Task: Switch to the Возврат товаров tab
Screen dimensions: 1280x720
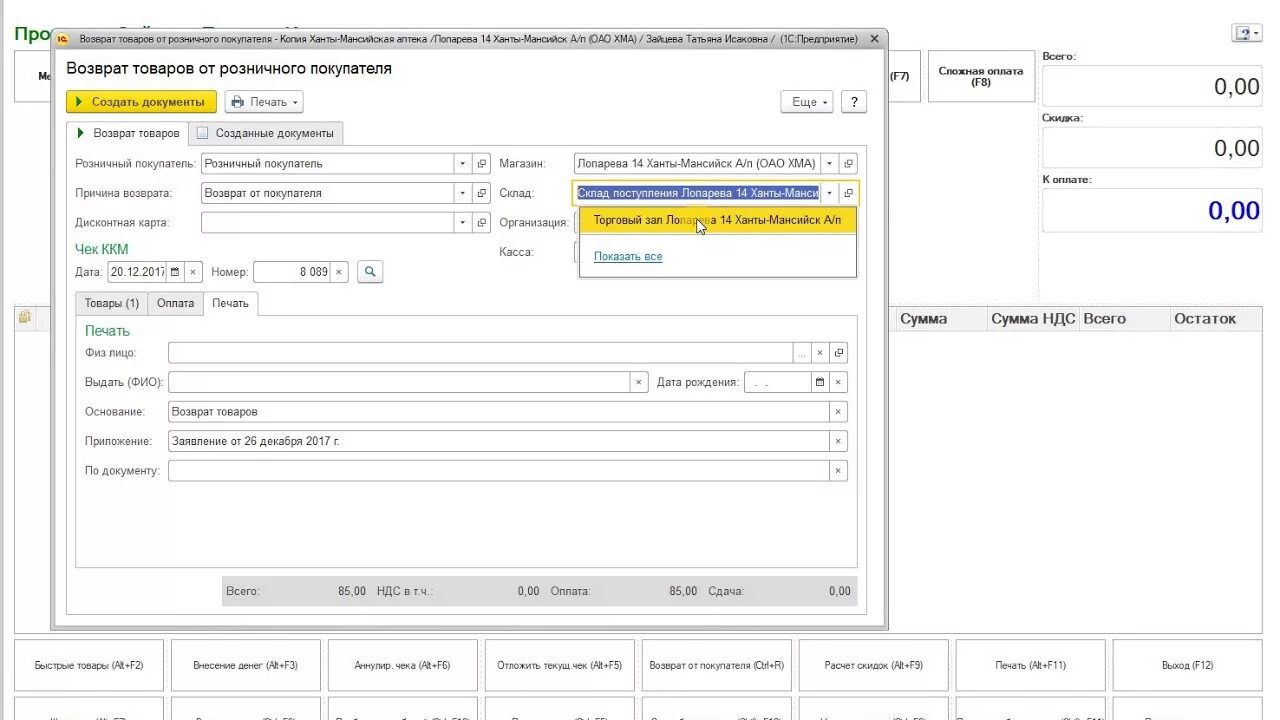Action: point(127,133)
